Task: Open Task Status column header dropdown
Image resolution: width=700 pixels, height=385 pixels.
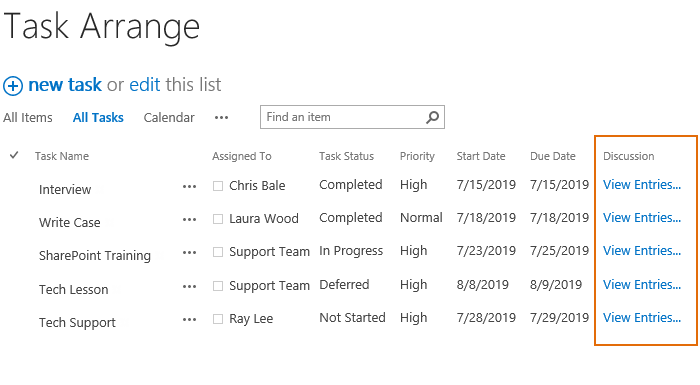Action: 346,156
